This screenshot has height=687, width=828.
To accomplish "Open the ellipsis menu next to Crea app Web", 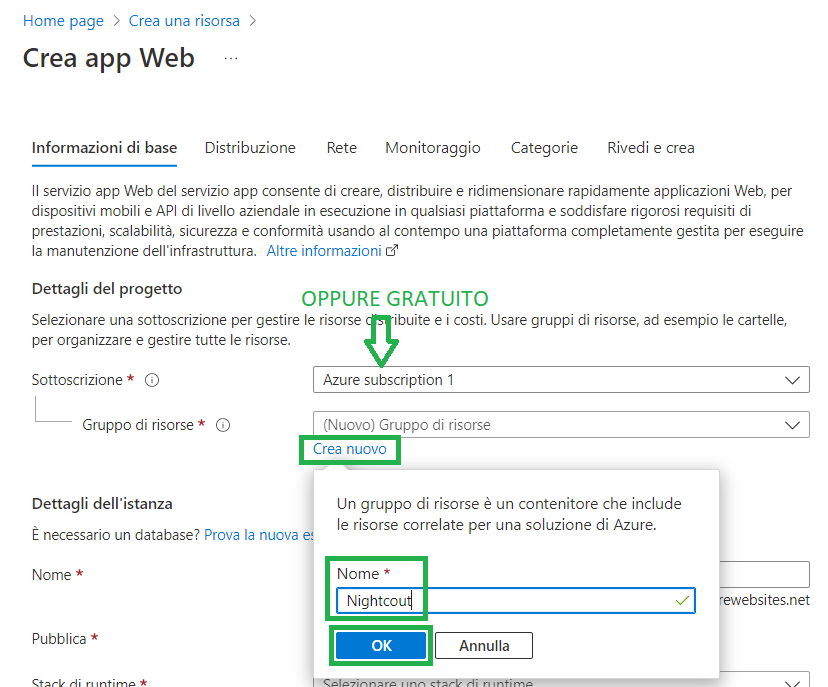I will pyautogui.click(x=231, y=59).
